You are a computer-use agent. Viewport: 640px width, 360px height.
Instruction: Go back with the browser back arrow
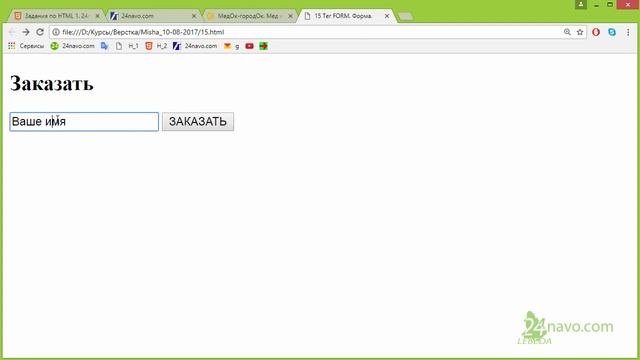(x=11, y=32)
